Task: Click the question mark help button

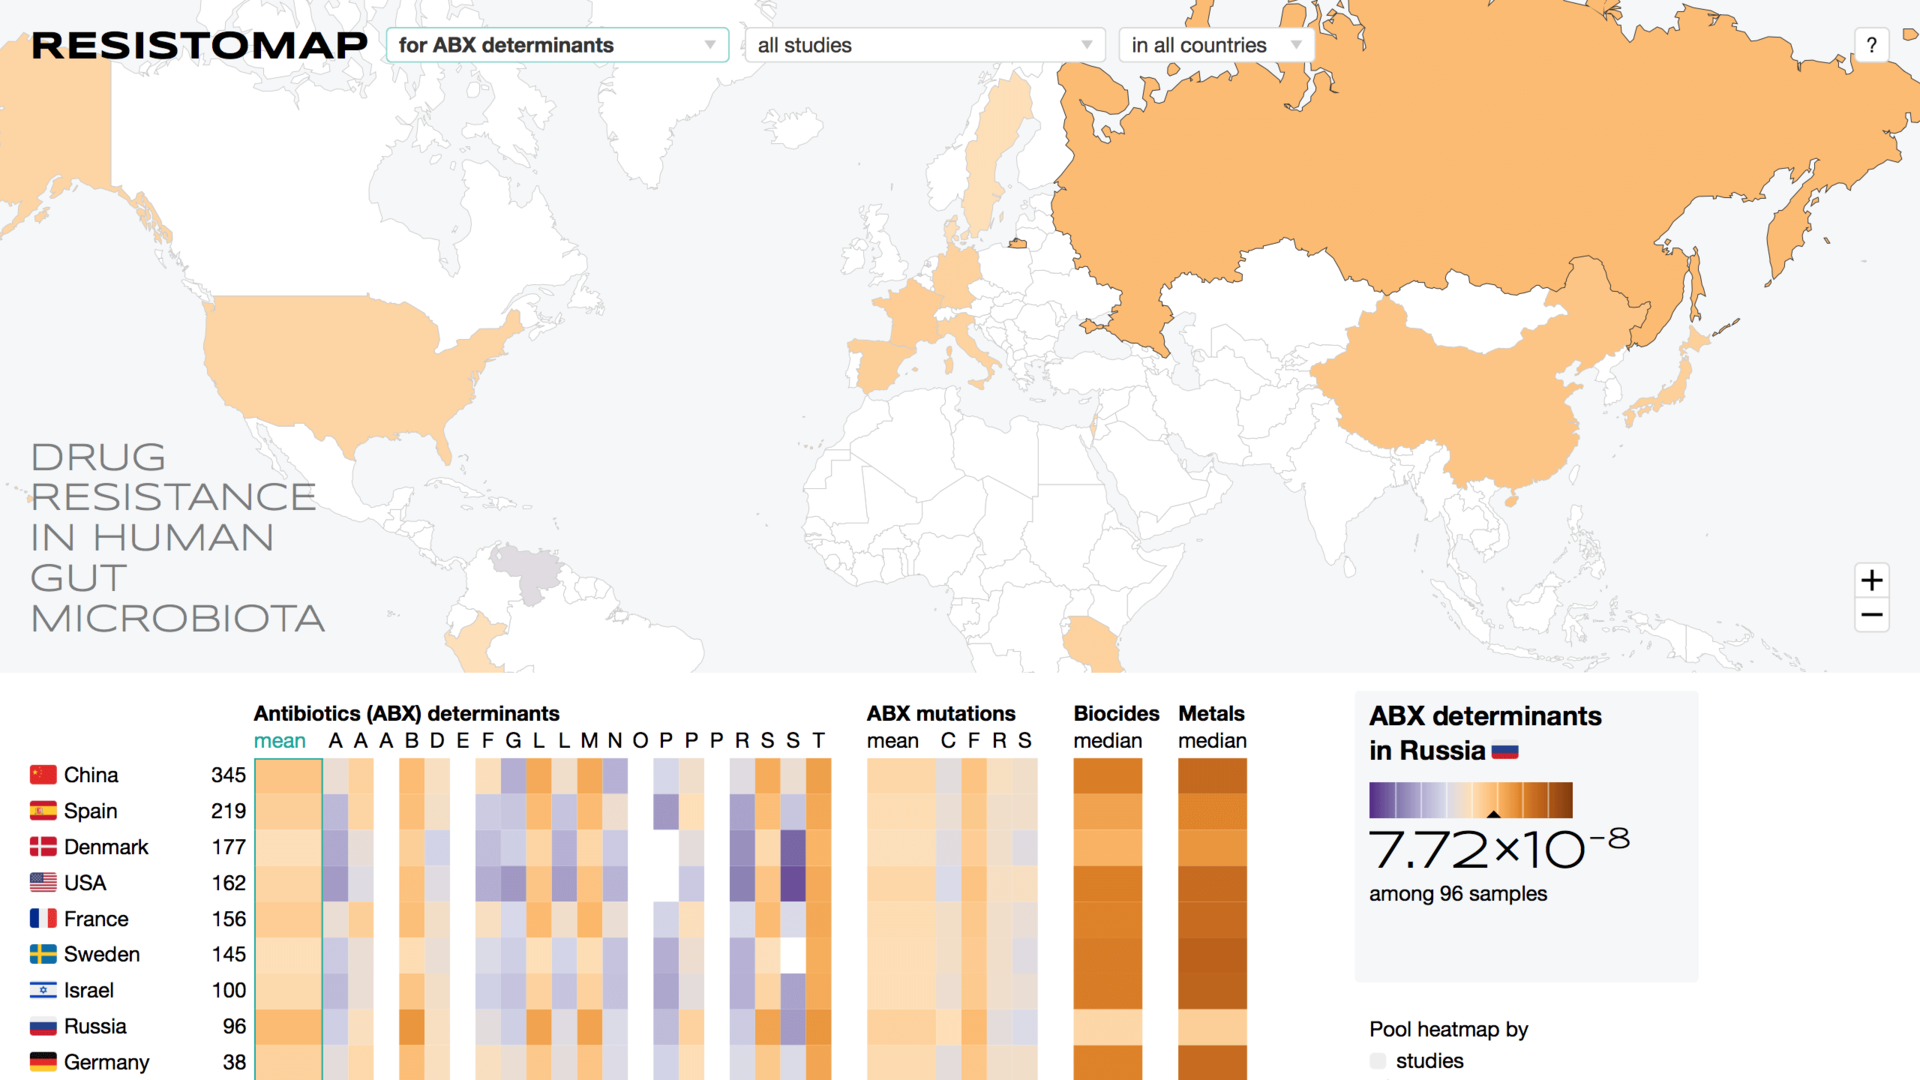Action: point(1871,45)
